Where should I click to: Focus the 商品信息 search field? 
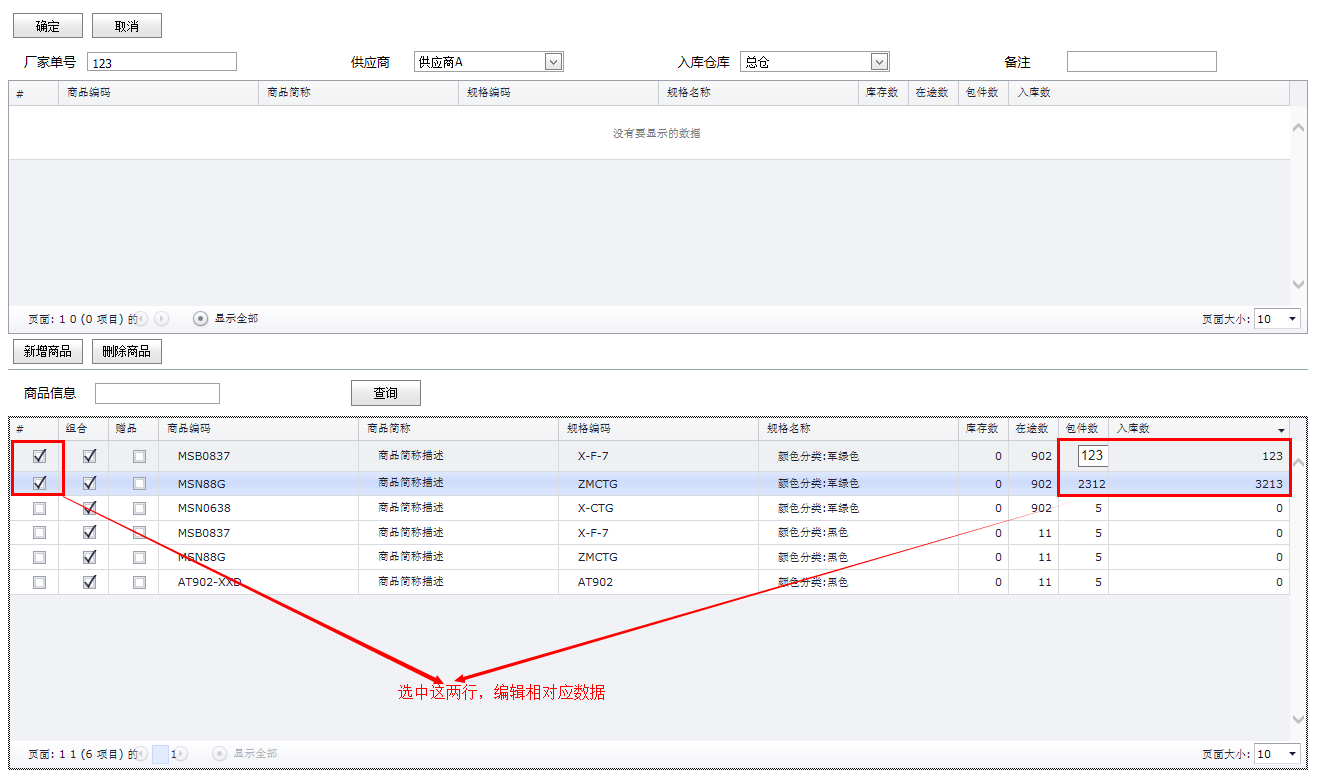157,393
